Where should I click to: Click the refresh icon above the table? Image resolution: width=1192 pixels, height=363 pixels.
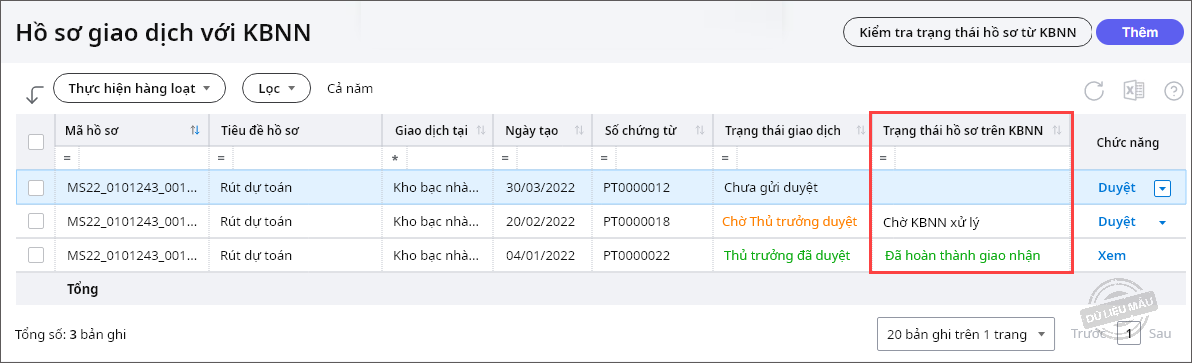(1093, 90)
